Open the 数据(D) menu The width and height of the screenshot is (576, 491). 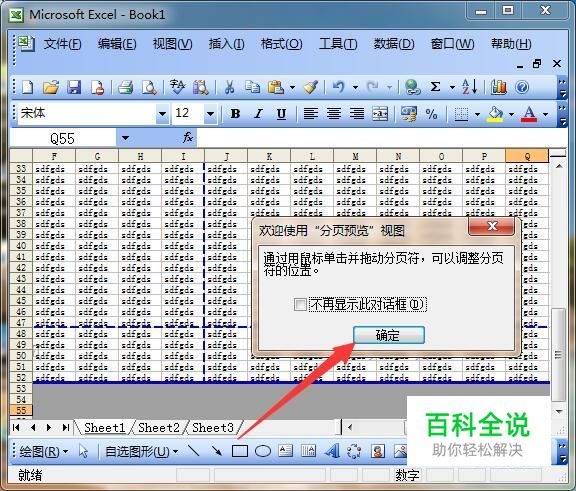tap(394, 44)
